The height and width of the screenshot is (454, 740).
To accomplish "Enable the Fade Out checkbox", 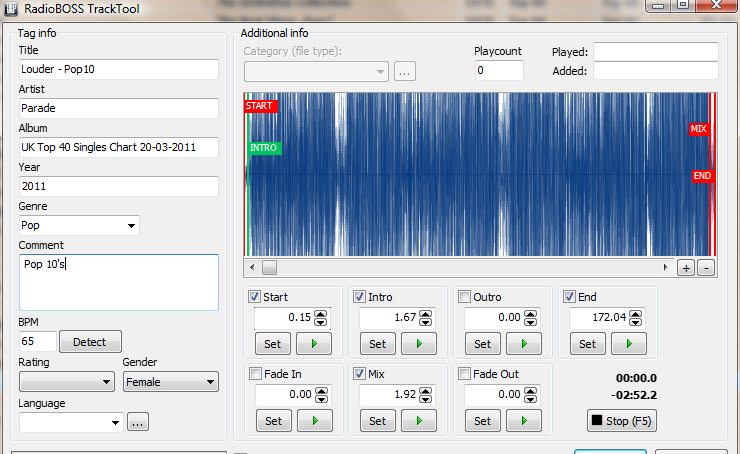I will pos(464,374).
